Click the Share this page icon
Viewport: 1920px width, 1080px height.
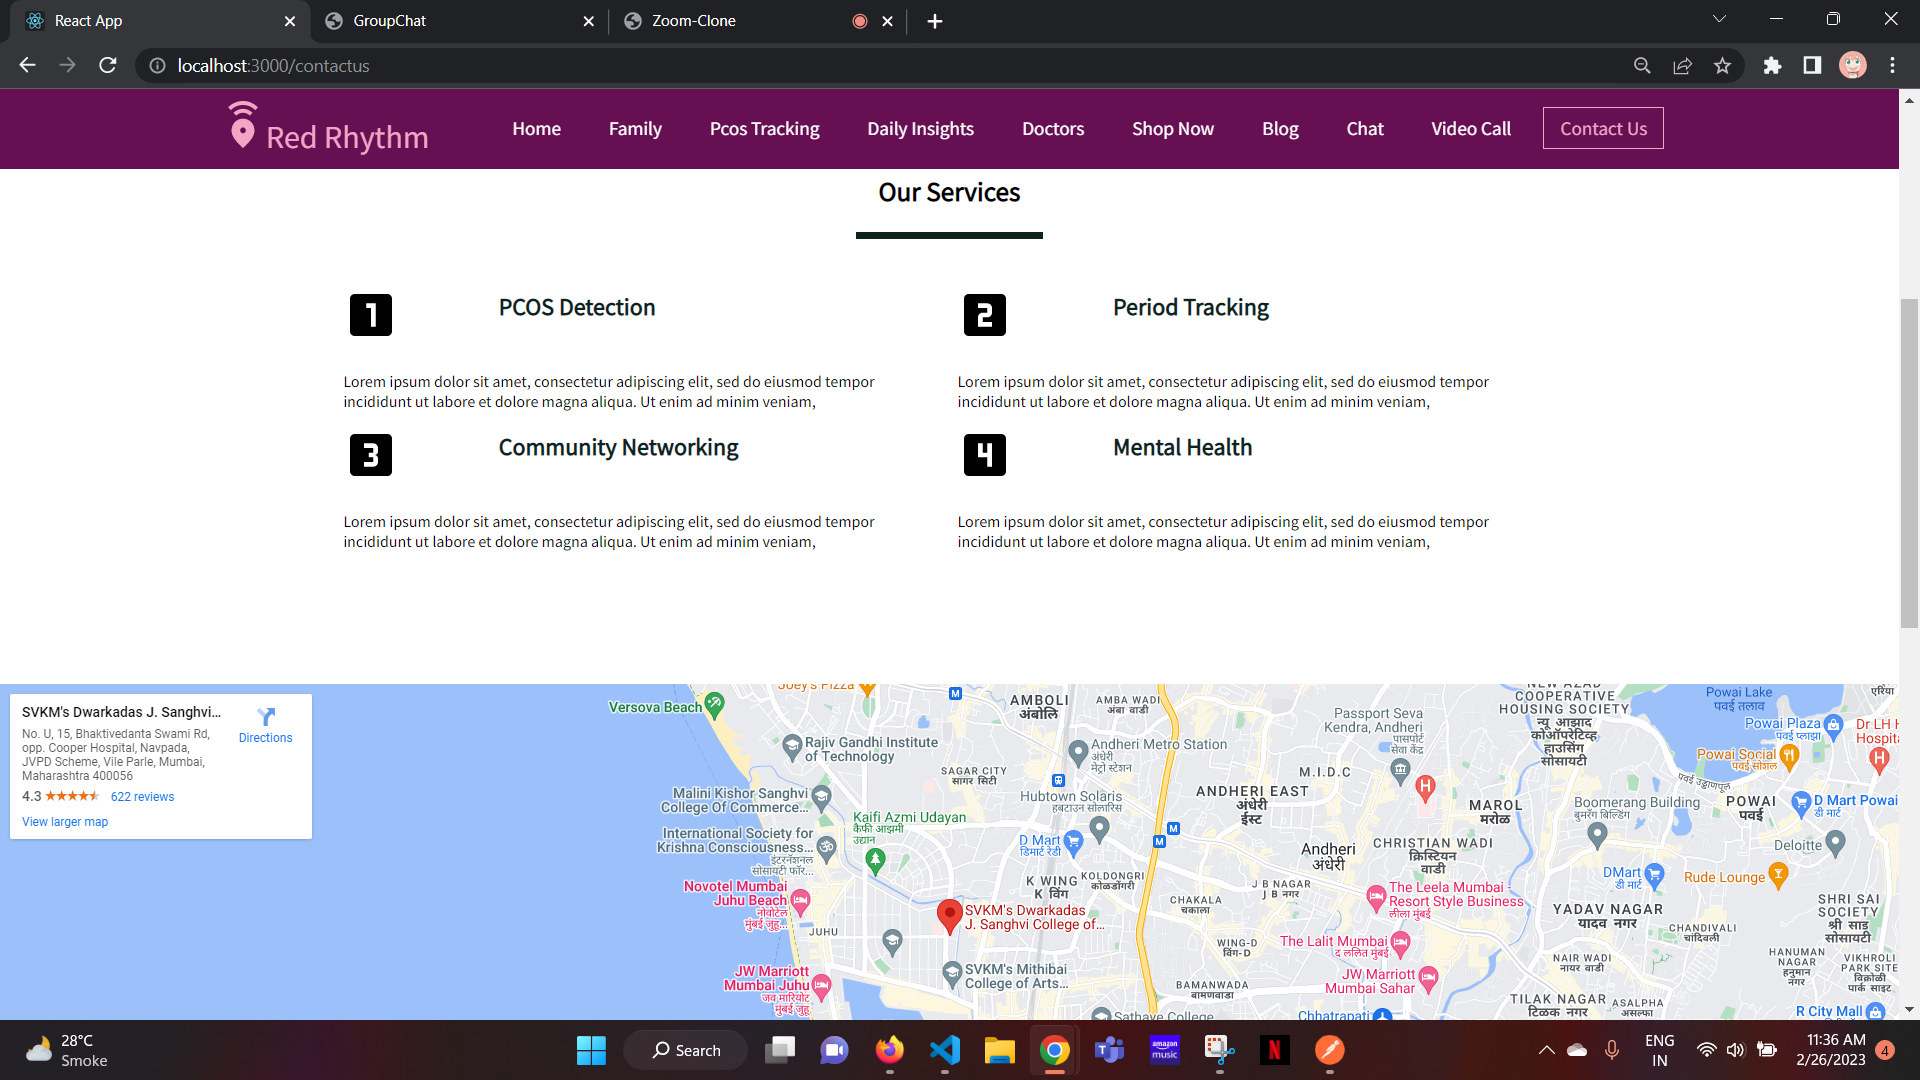[x=1682, y=66]
